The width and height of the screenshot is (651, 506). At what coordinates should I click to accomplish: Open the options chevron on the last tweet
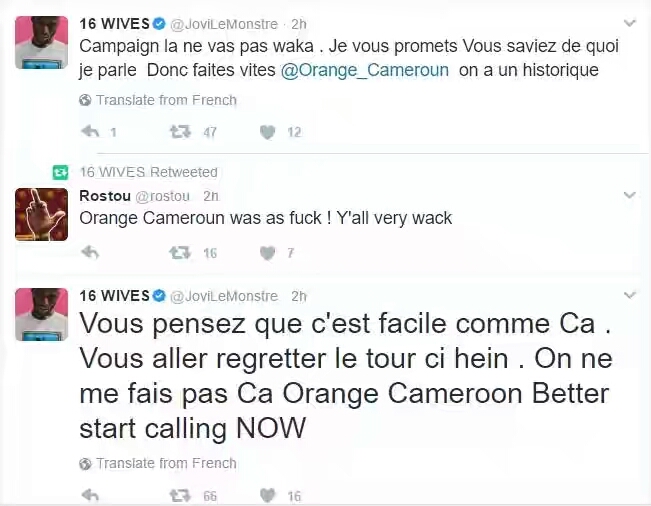click(x=629, y=296)
